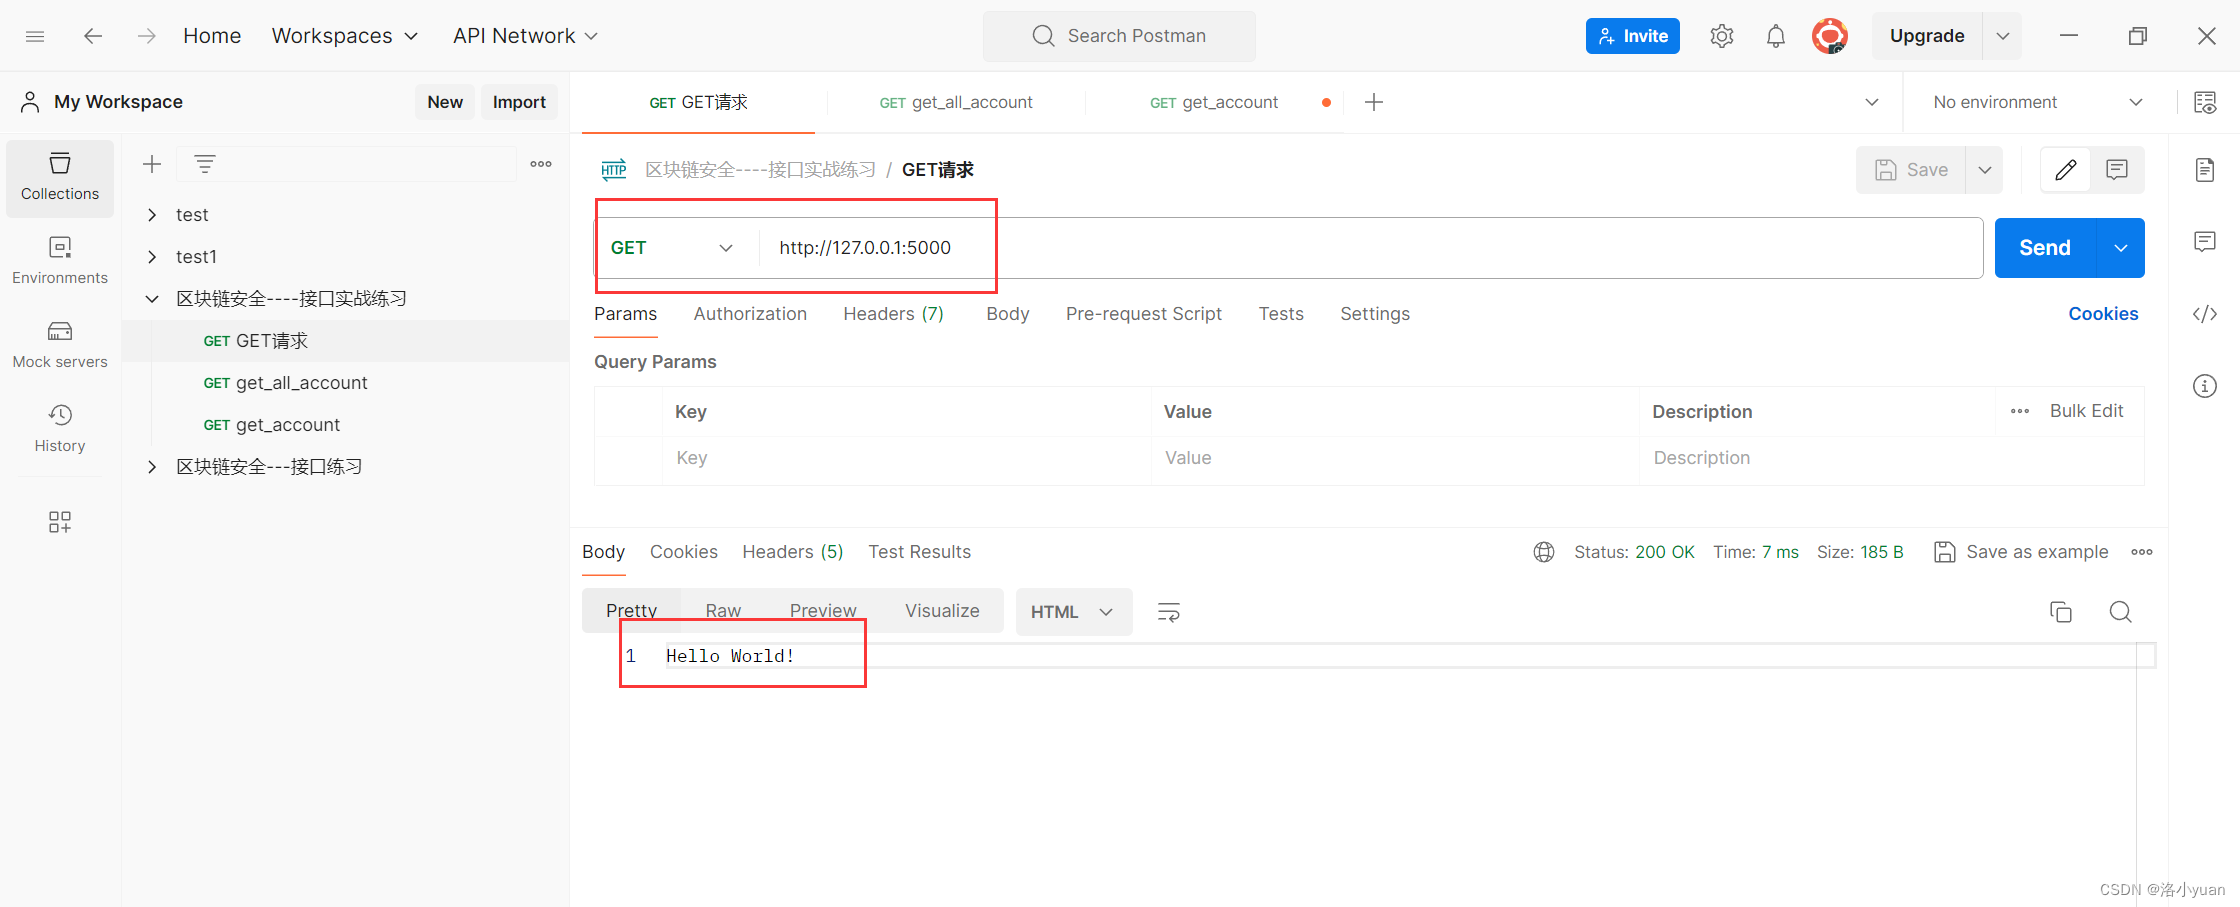Open the No environment selector

2038,102
